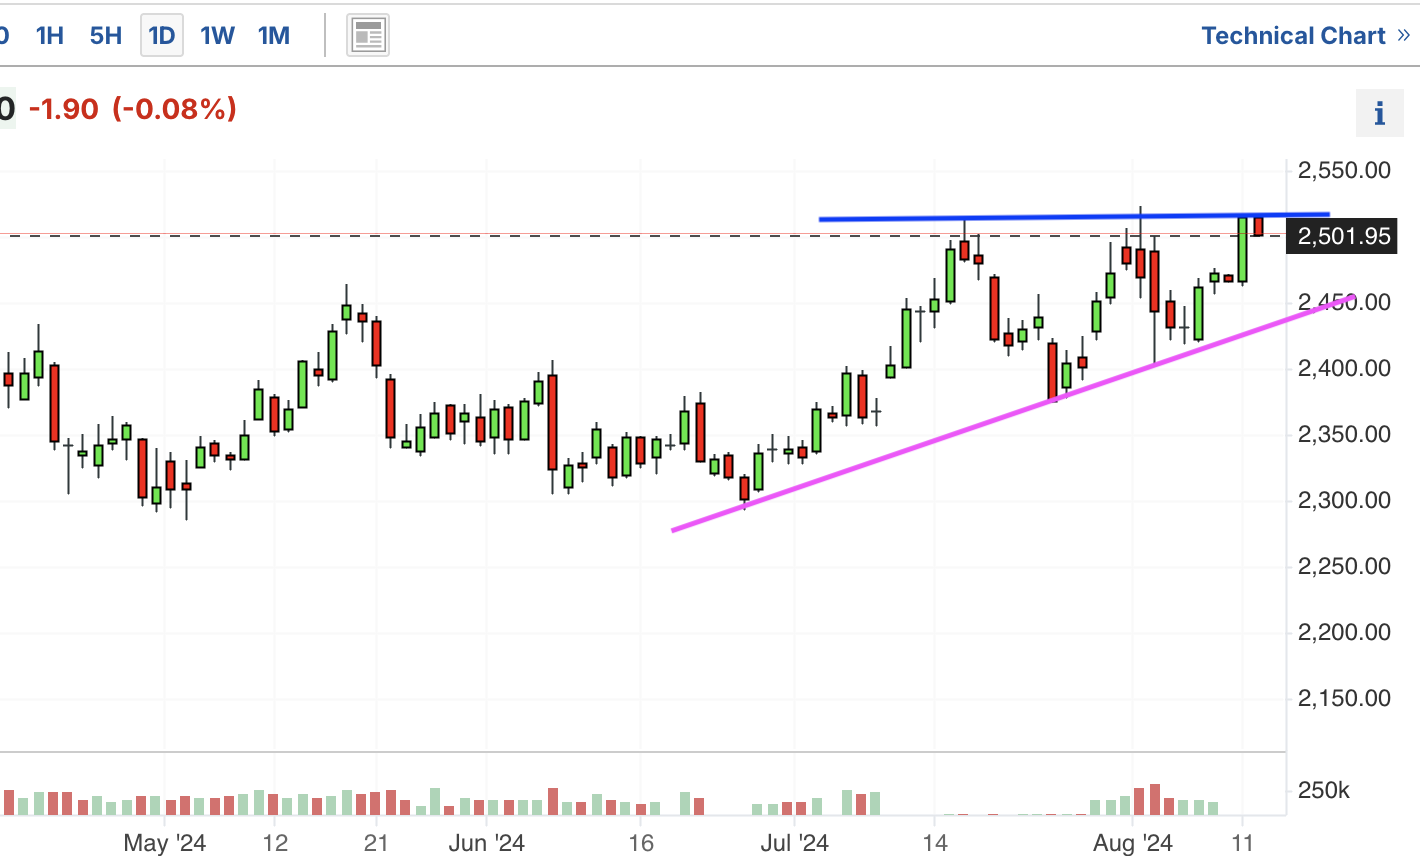Click the 16 date axis label
This screenshot has width=1420, height=856.
pos(641,843)
